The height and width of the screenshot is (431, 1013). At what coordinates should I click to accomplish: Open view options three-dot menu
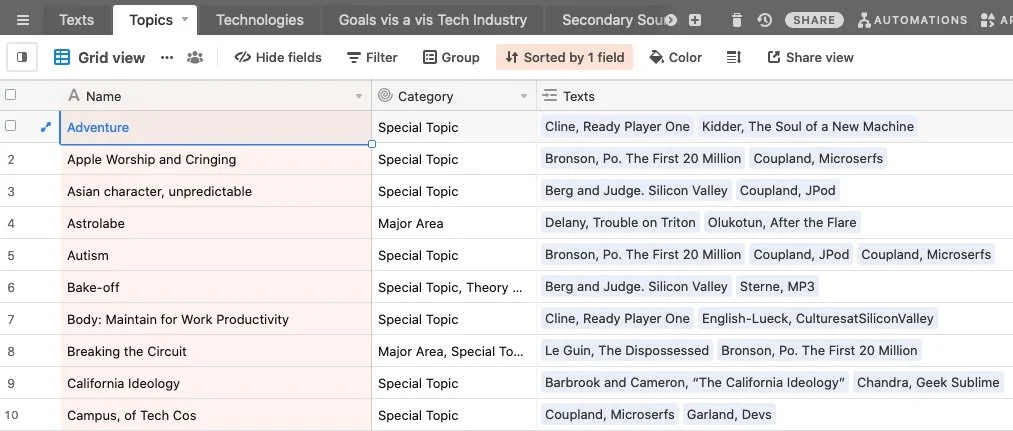[167, 58]
